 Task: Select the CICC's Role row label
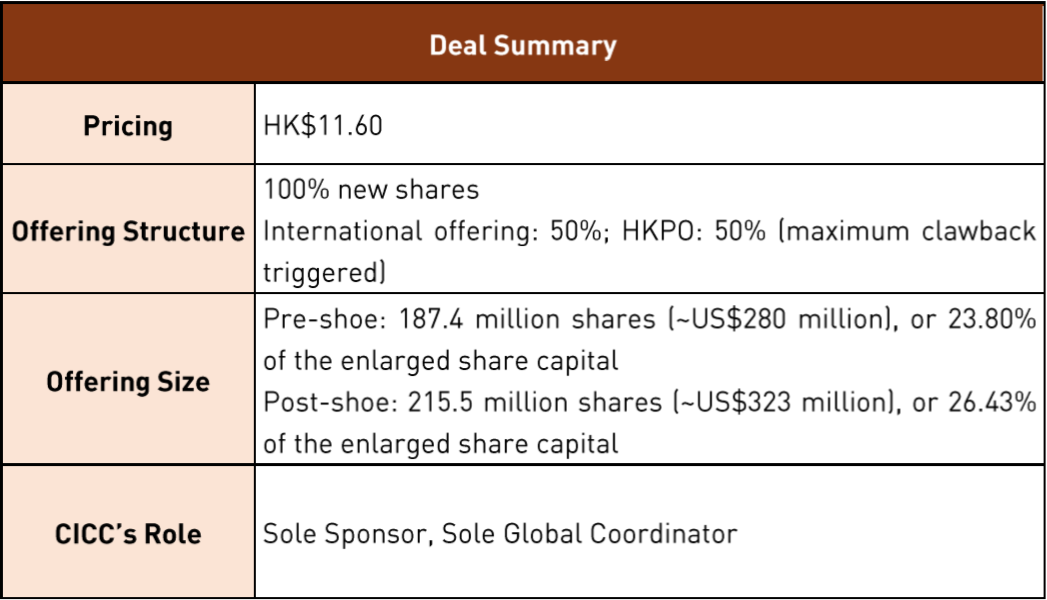click(128, 534)
